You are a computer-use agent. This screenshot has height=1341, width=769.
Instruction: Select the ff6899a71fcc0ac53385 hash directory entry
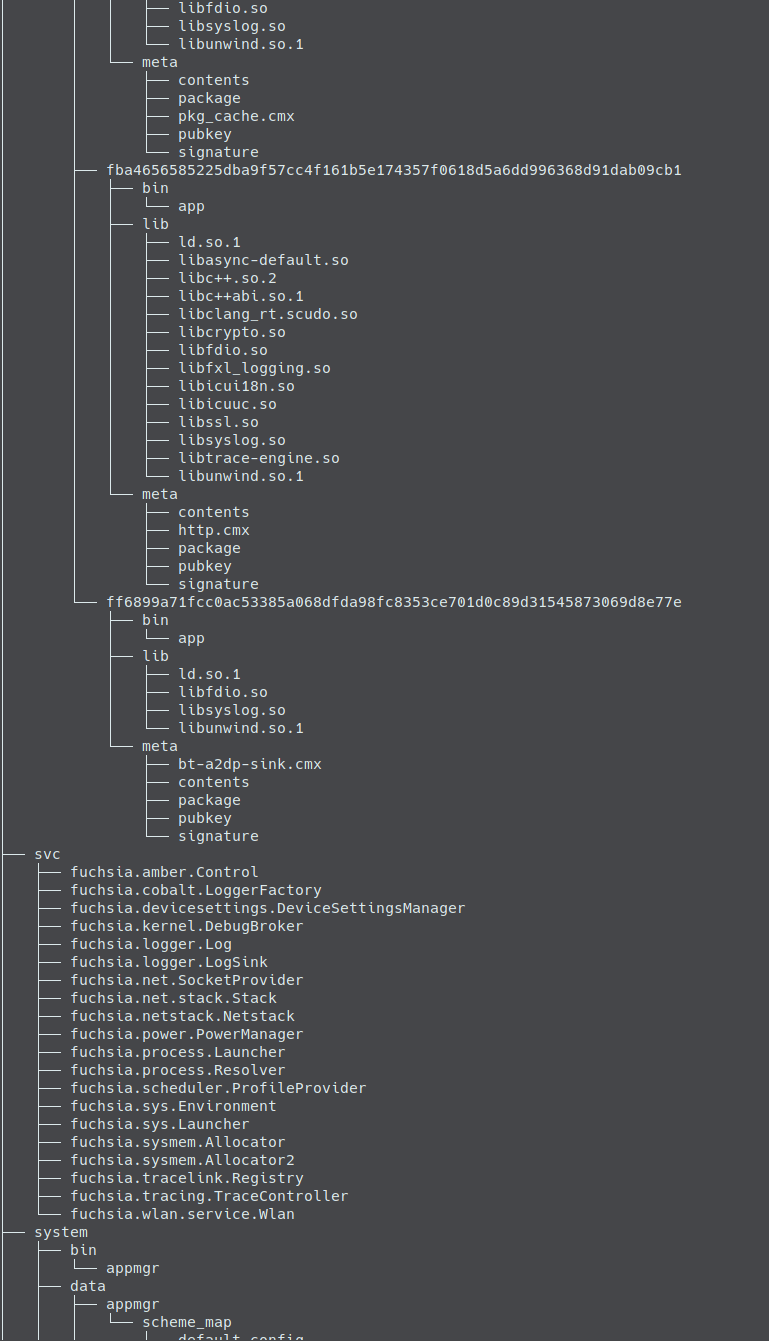(394, 602)
